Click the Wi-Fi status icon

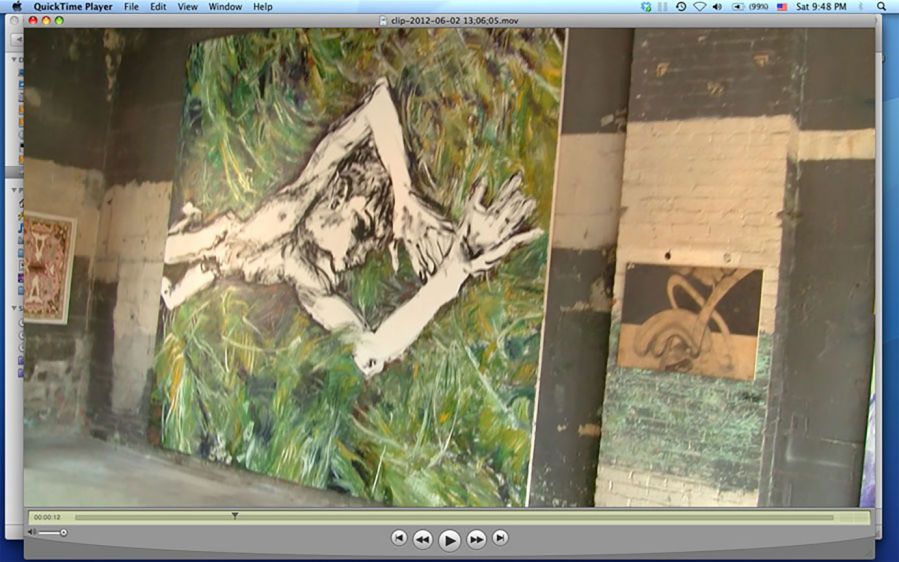click(699, 7)
